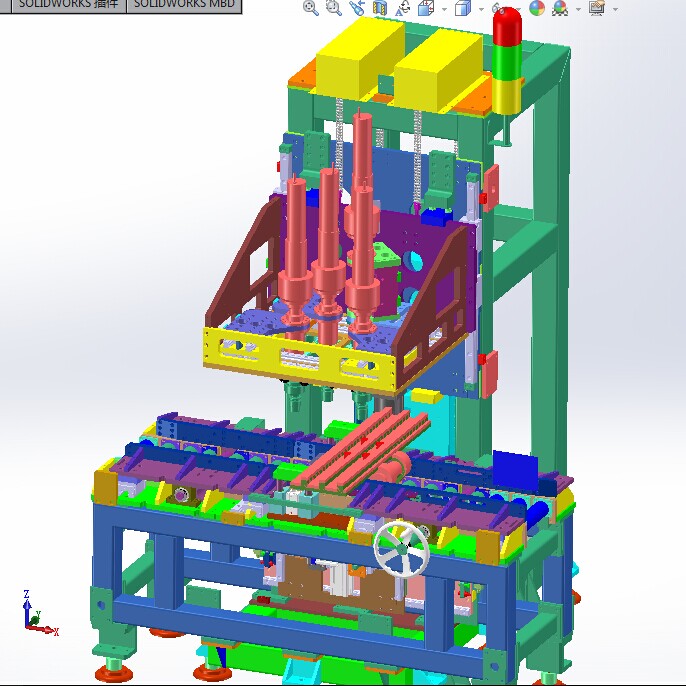Open the SOLIDWORKS MBD tab

click(x=184, y=6)
